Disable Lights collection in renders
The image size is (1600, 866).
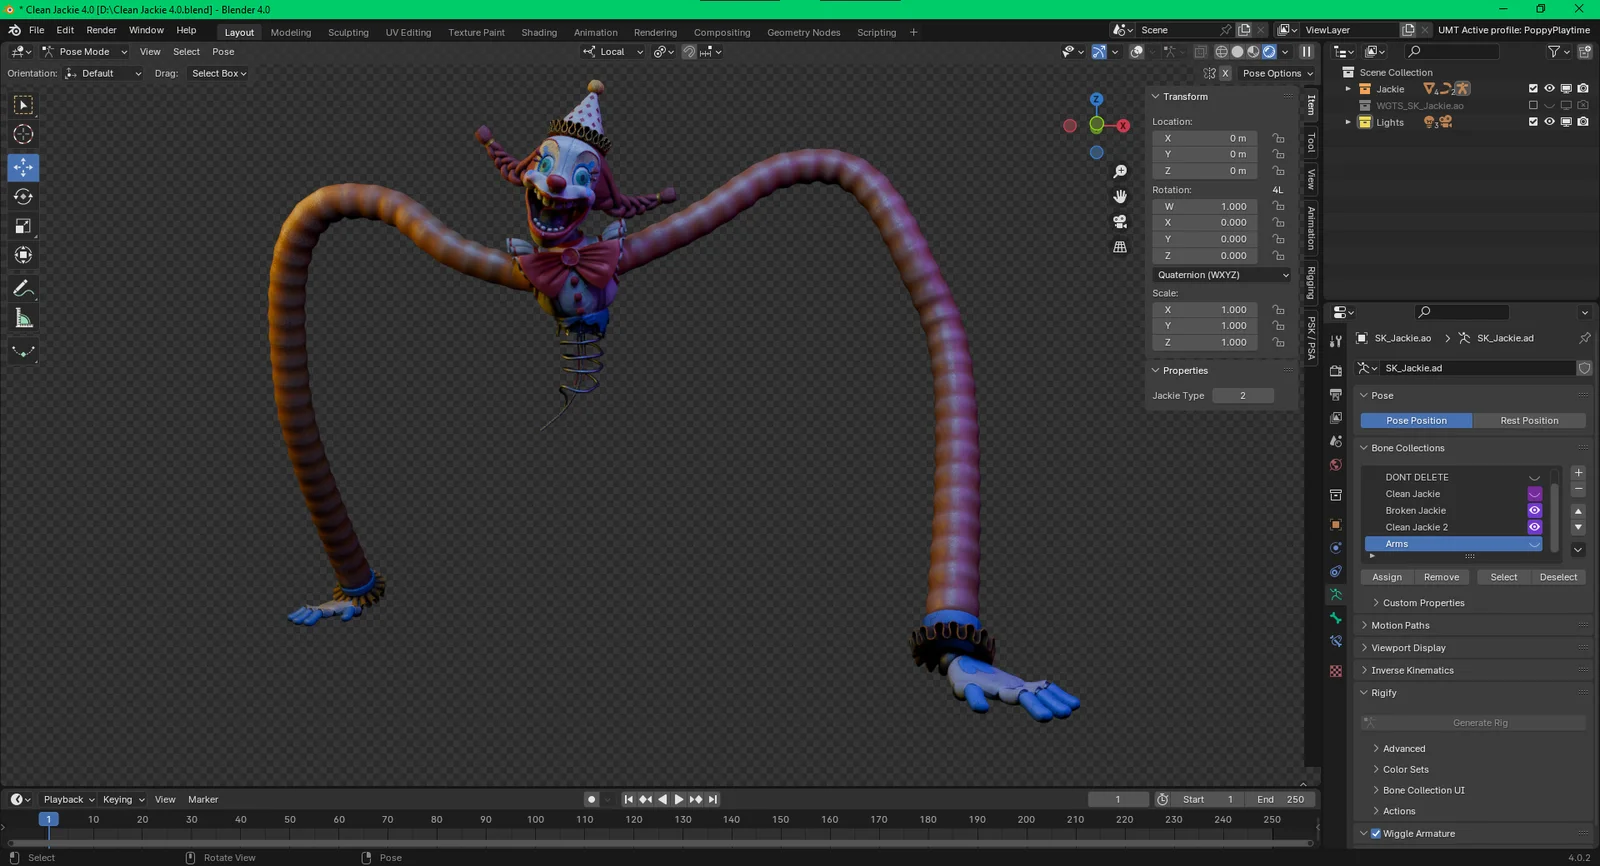(1583, 122)
